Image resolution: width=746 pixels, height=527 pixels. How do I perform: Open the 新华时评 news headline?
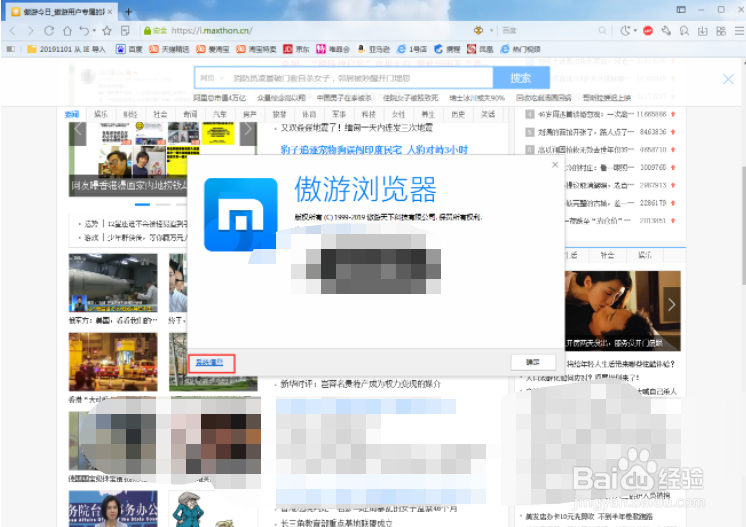click(360, 383)
